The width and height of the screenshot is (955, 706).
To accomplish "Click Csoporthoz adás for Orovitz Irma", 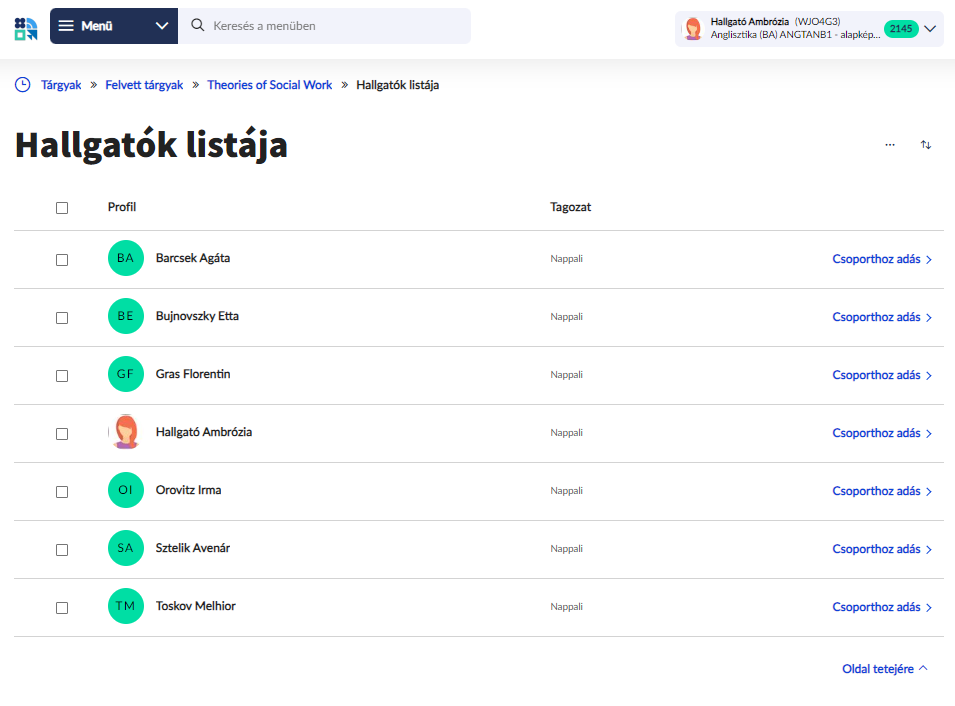I will pyautogui.click(x=881, y=491).
